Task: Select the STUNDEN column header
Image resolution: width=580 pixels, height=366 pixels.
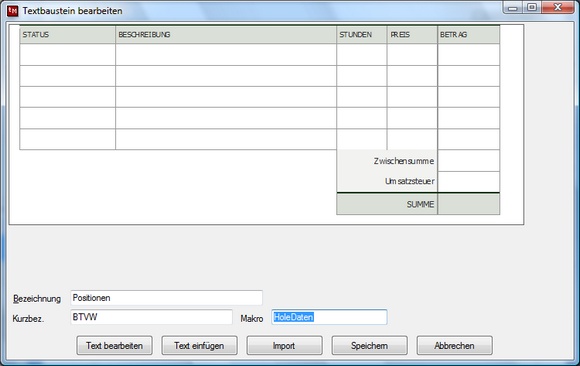Action: tap(362, 34)
